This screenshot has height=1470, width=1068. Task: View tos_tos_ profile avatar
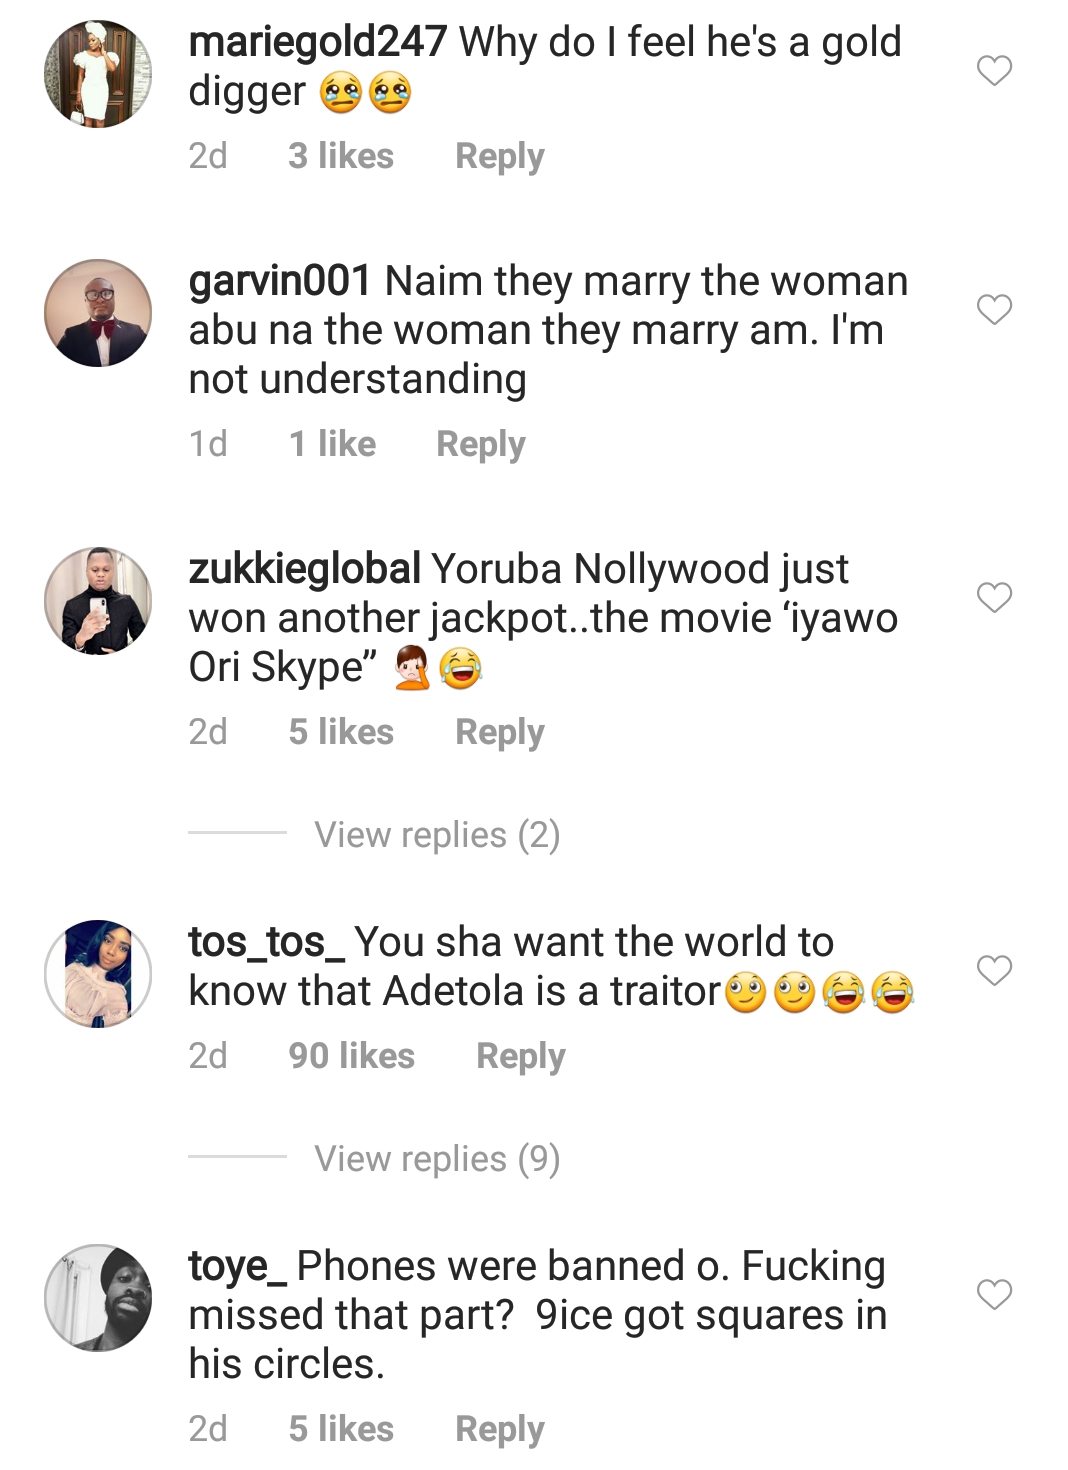coord(98,974)
